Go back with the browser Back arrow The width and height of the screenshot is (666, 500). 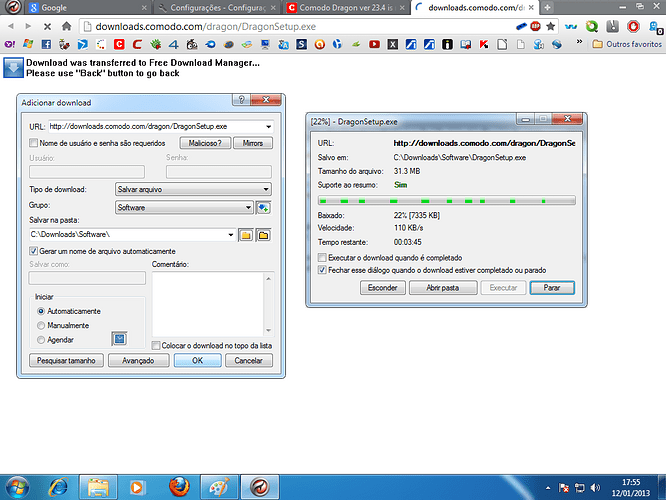pyautogui.click(x=11, y=26)
